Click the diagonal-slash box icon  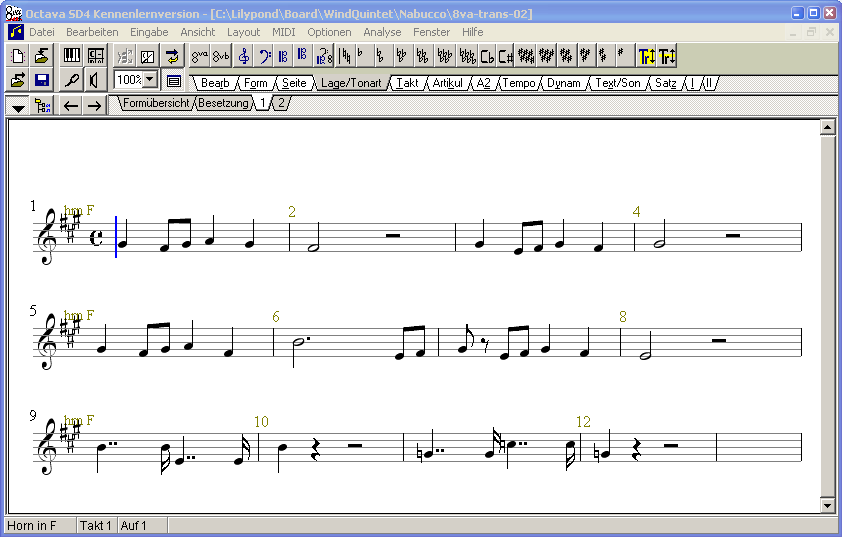148,56
